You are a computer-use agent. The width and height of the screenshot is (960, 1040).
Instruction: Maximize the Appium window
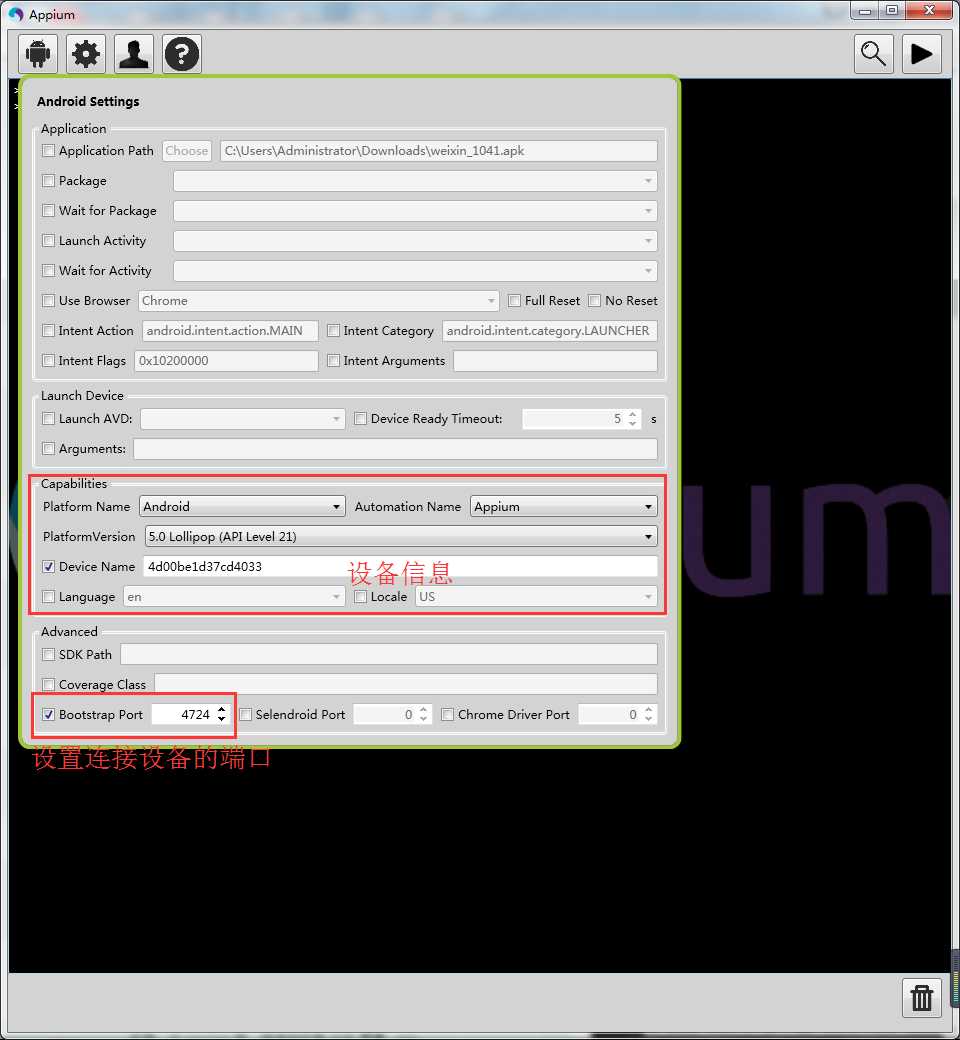(892, 10)
